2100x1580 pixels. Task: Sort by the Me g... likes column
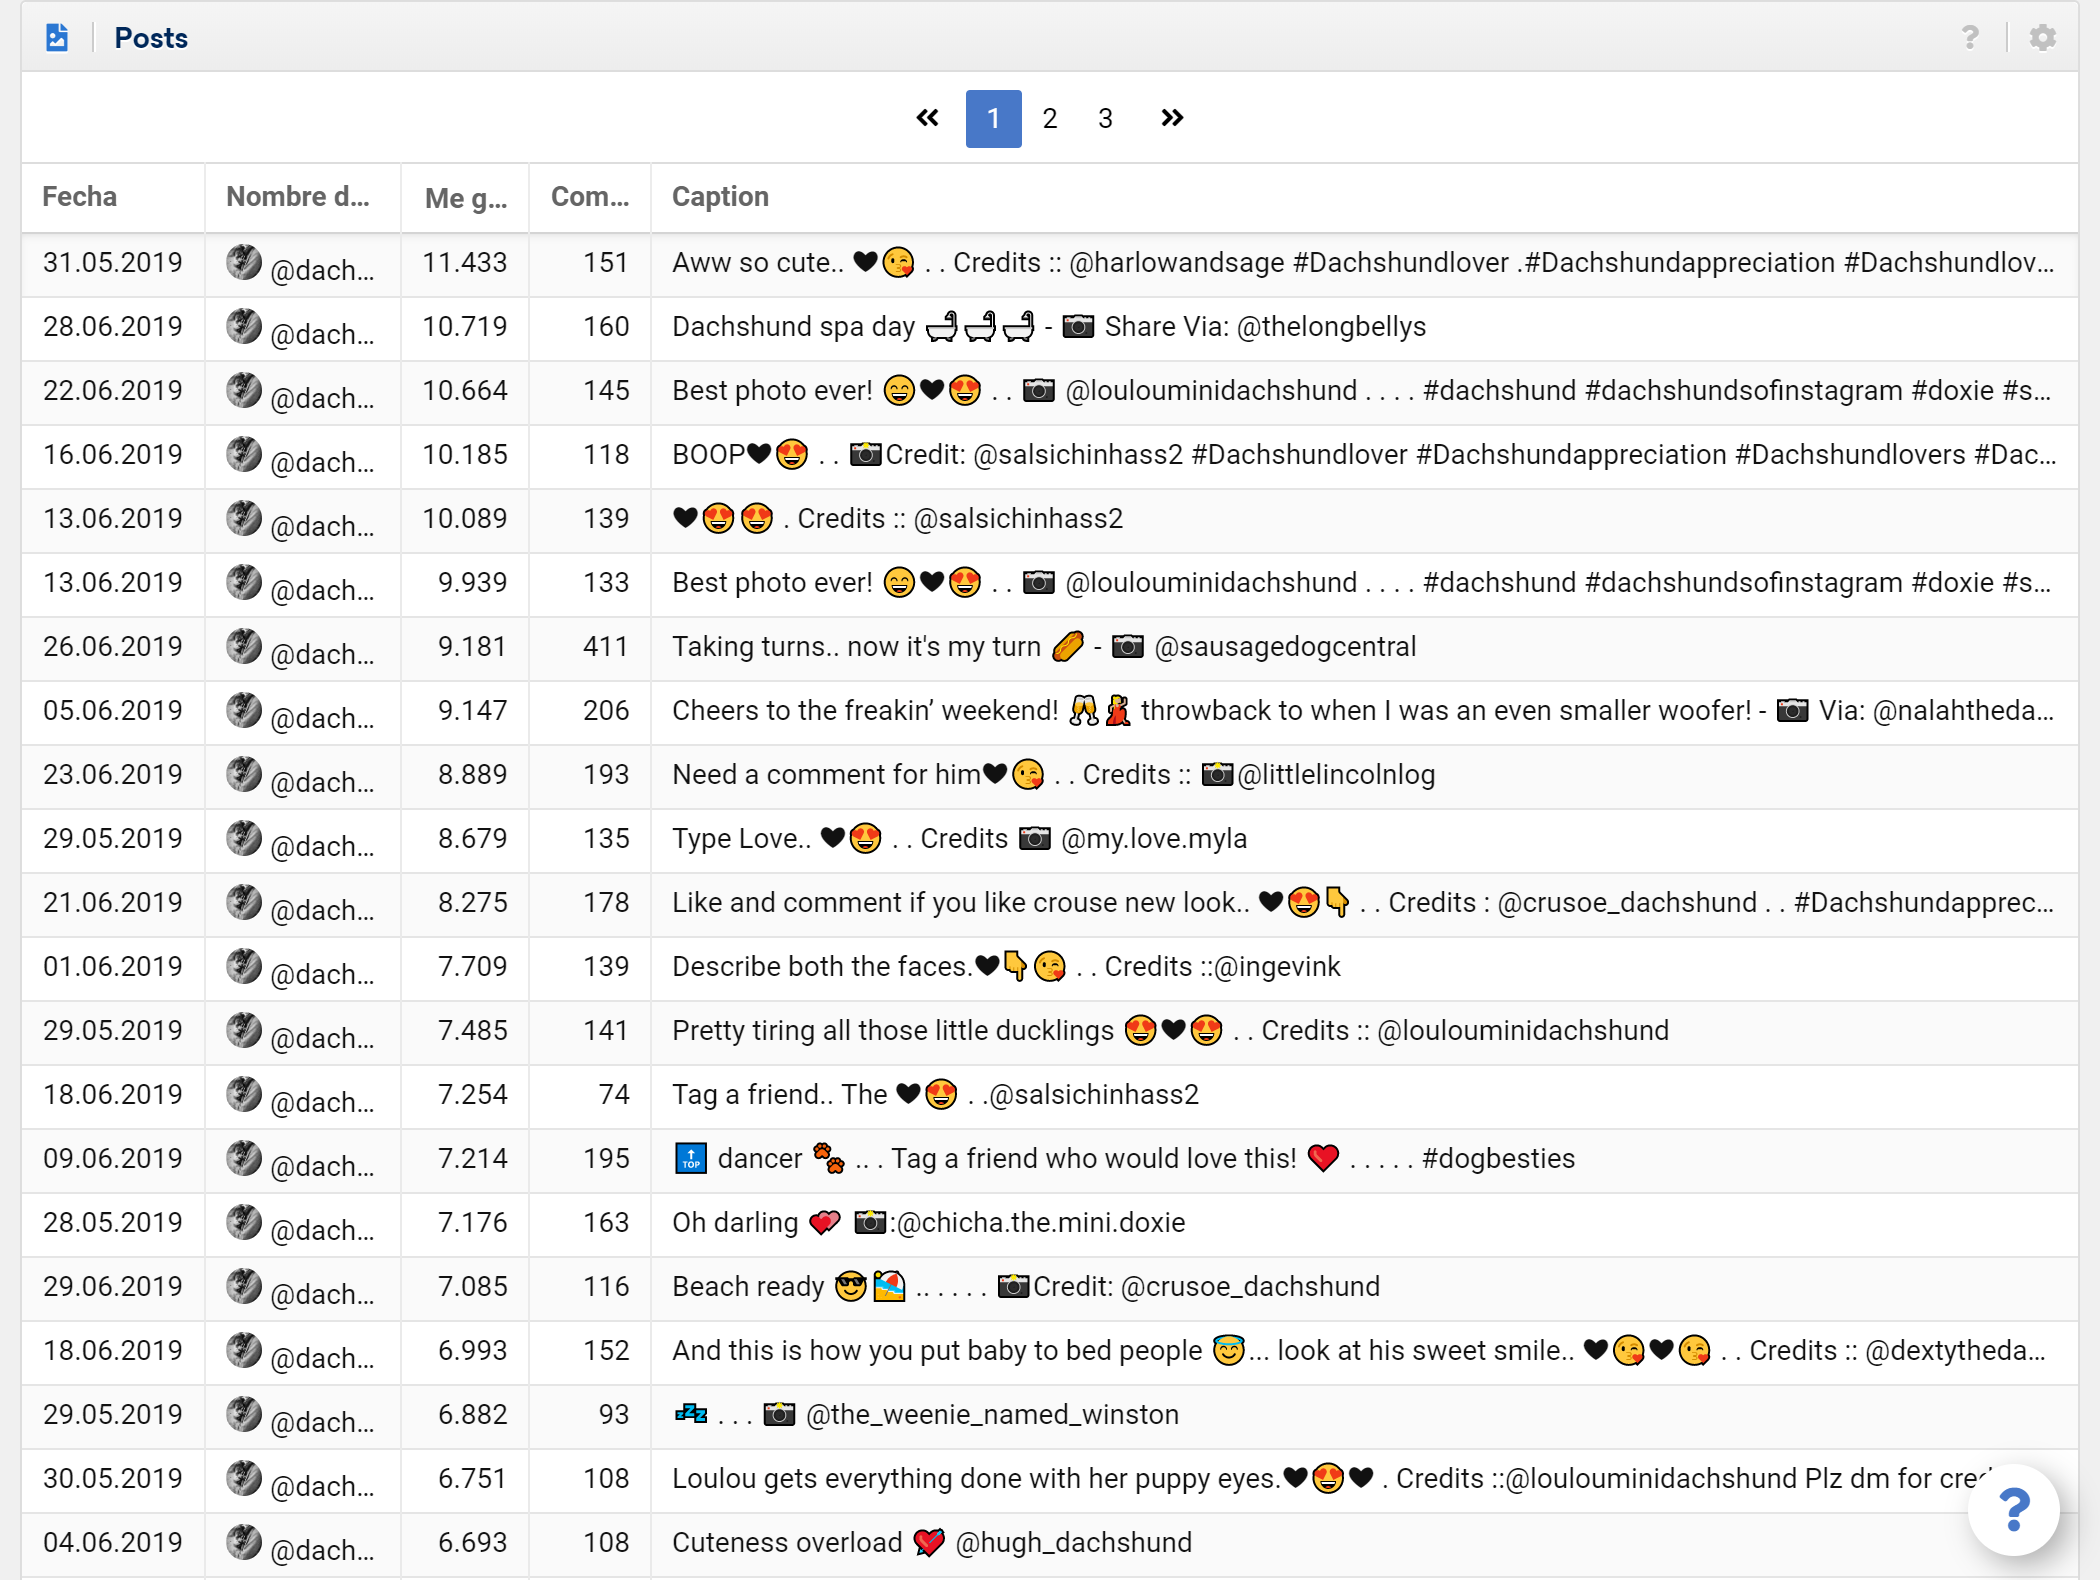465,198
